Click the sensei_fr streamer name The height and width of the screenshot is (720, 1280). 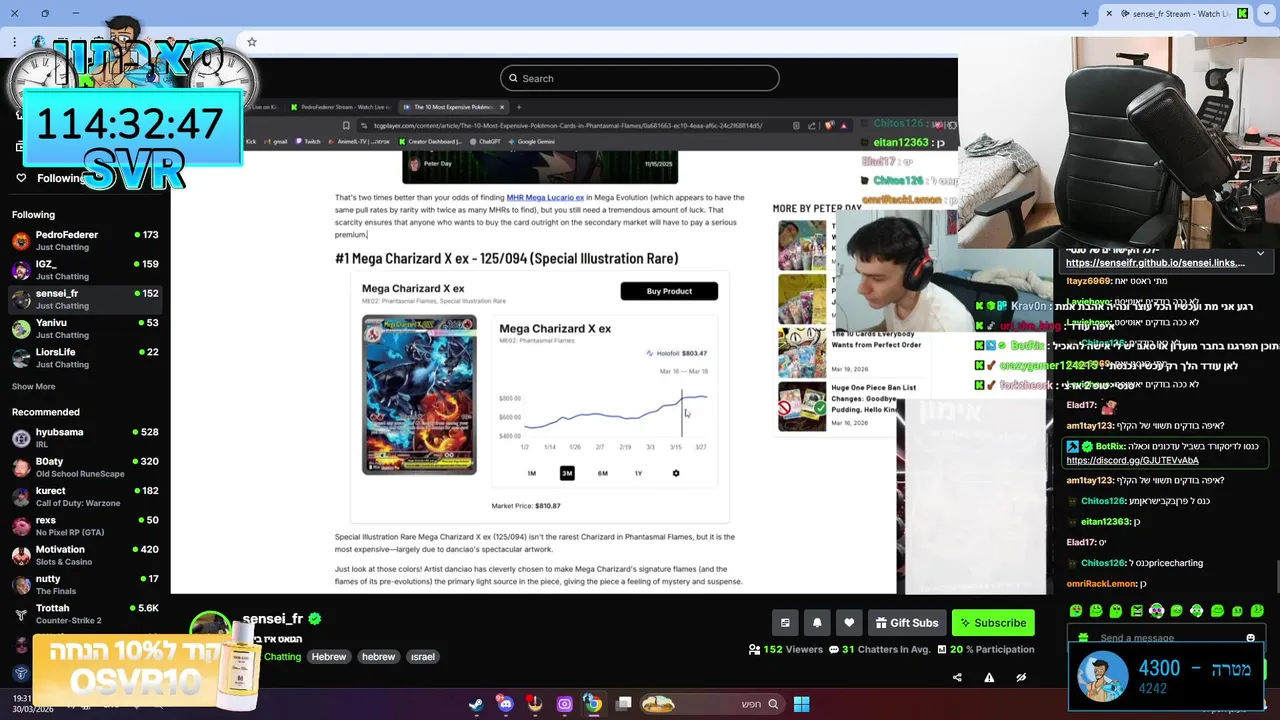point(273,619)
